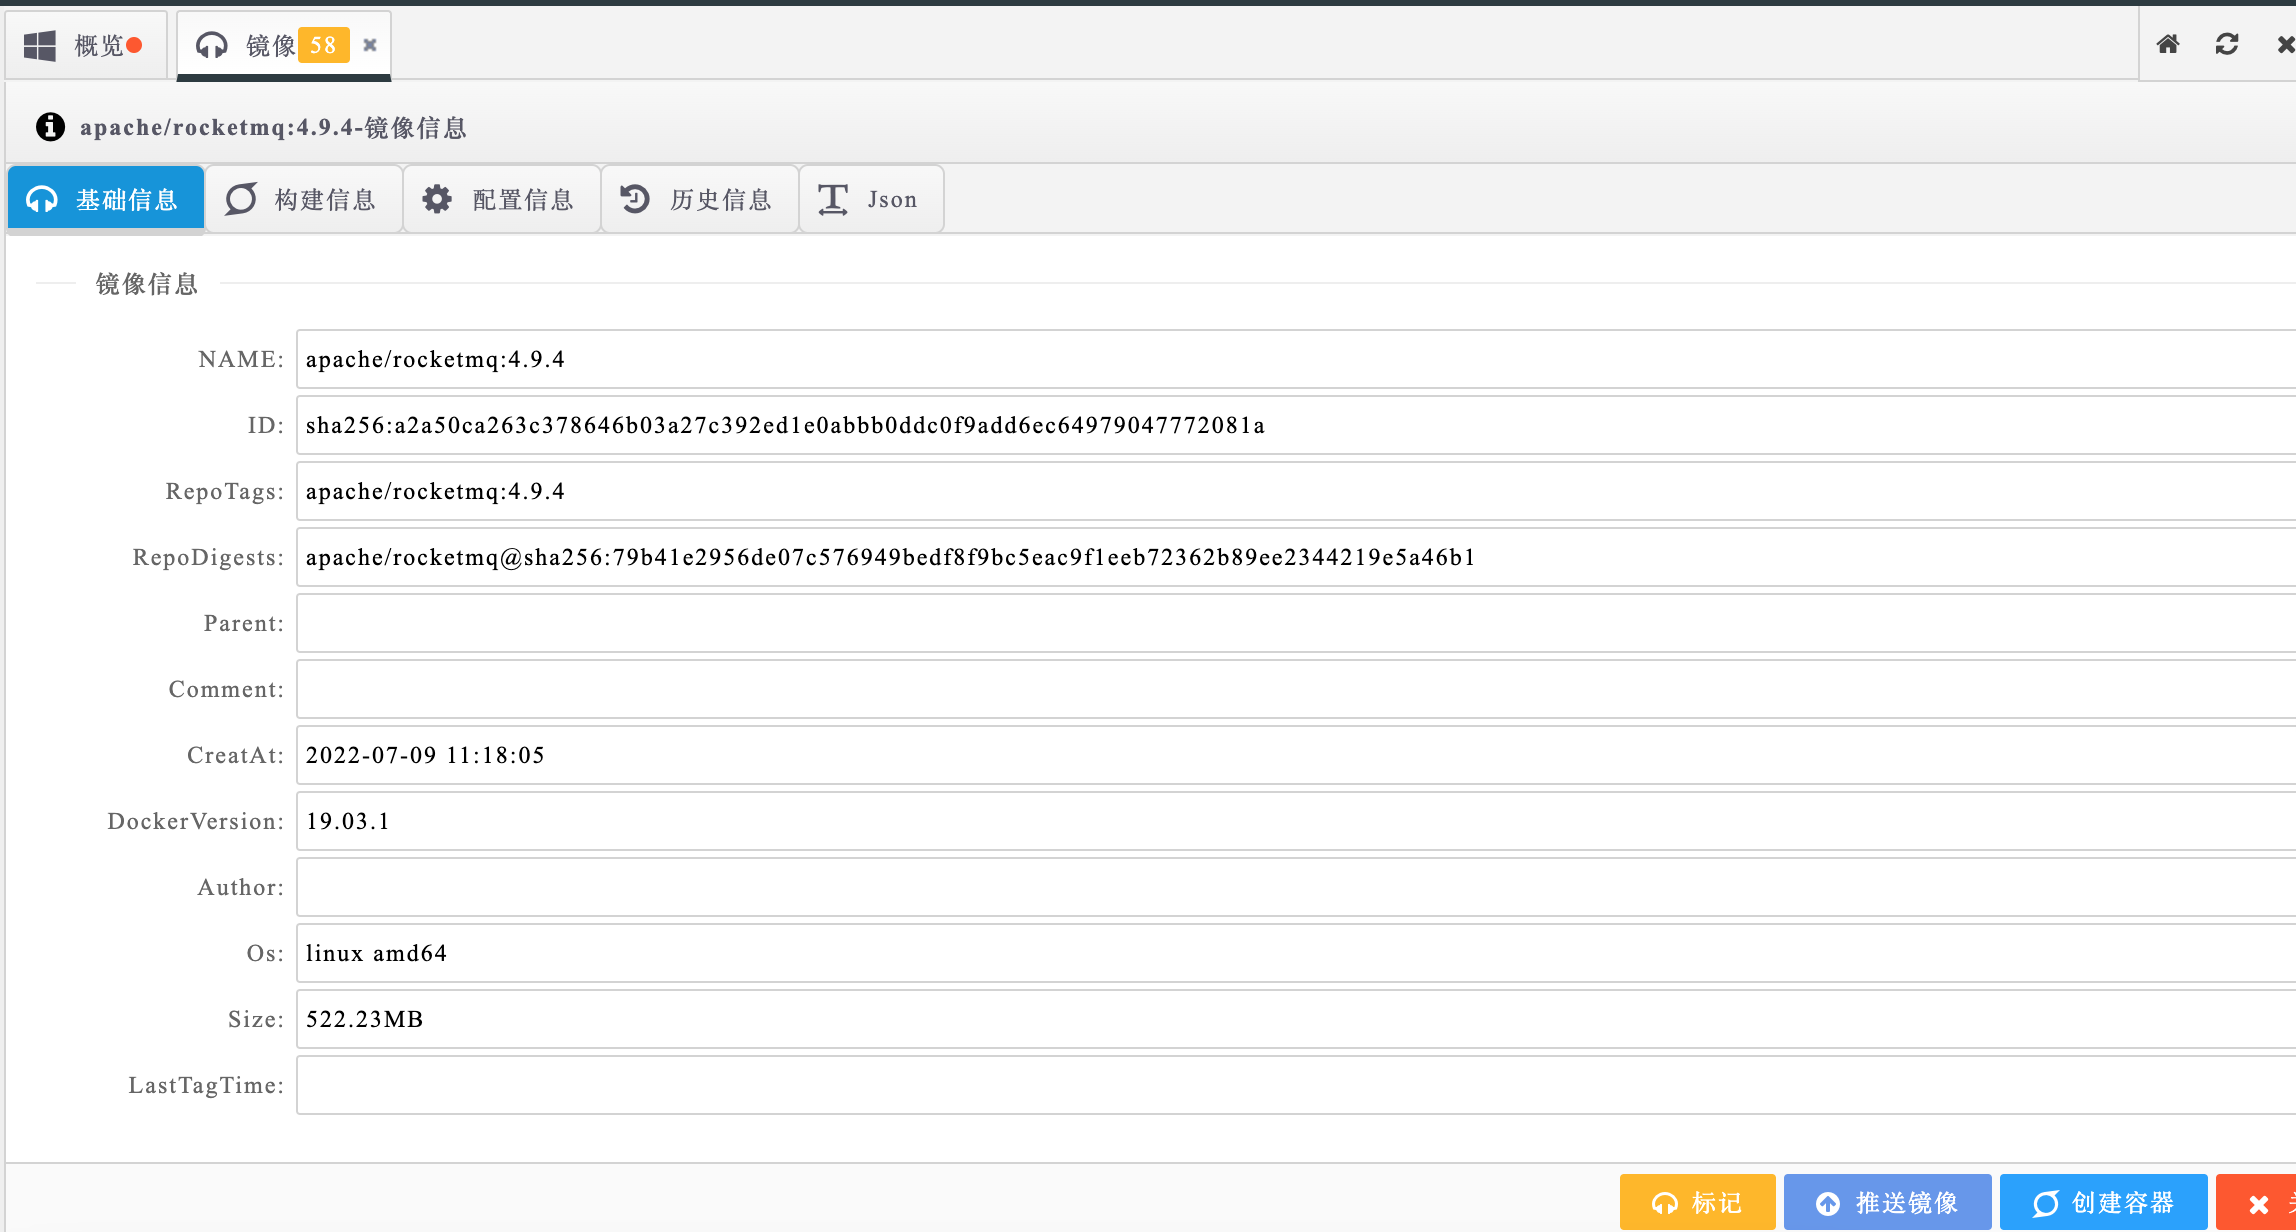The image size is (2296, 1232).
Task: Click in the empty Comment field
Action: (x=1296, y=689)
